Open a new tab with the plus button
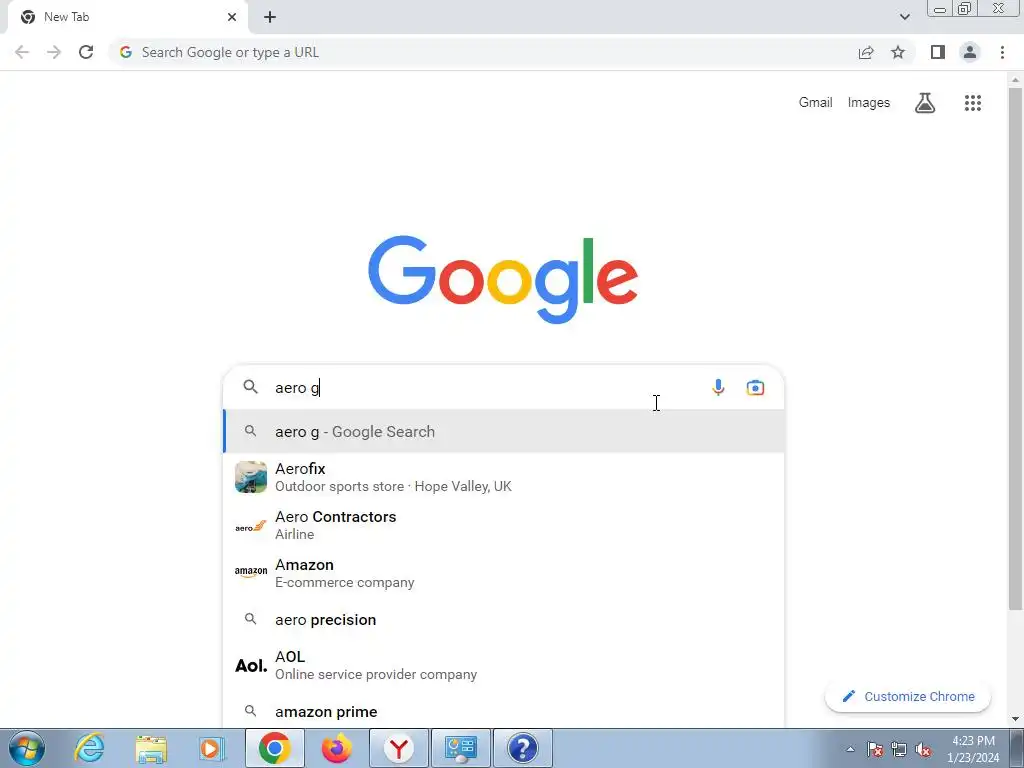1024x768 pixels. click(270, 17)
